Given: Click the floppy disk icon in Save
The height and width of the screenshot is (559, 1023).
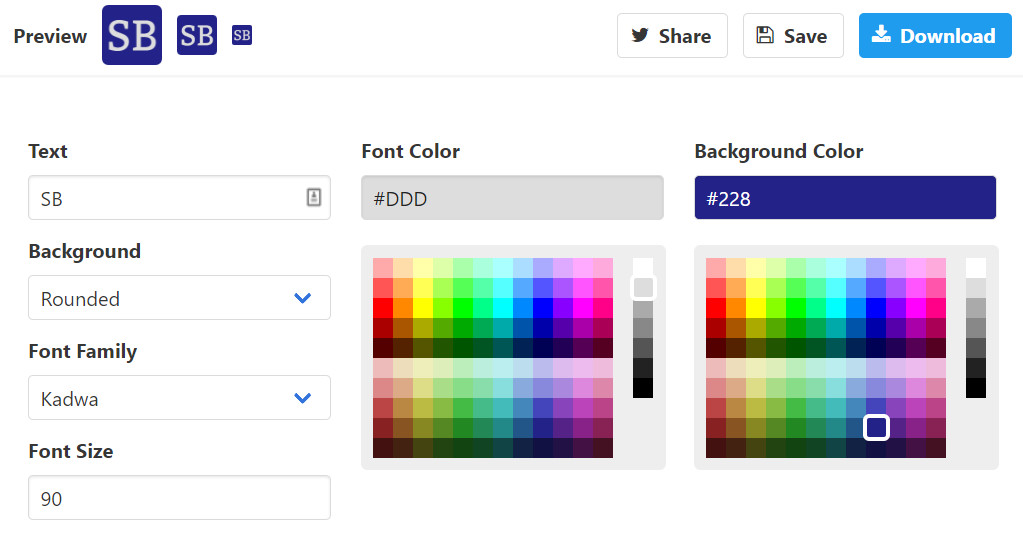Looking at the screenshot, I should (x=765, y=35).
